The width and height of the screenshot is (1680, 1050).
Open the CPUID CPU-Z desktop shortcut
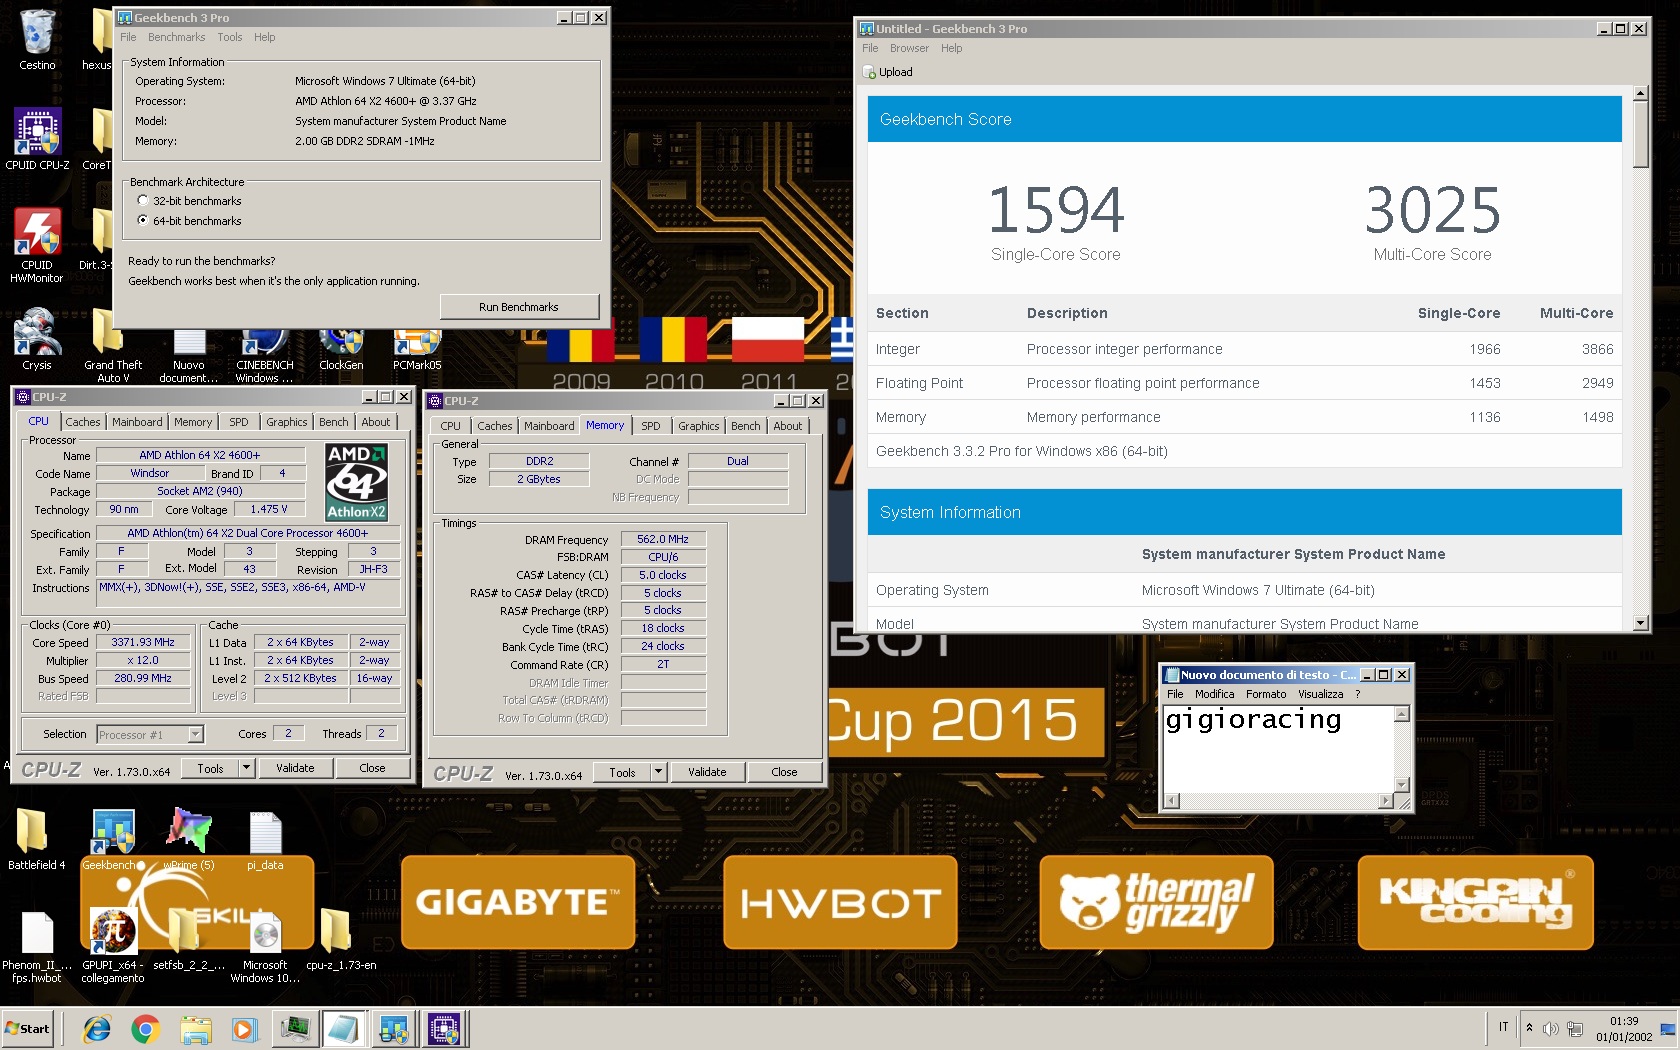coord(37,138)
